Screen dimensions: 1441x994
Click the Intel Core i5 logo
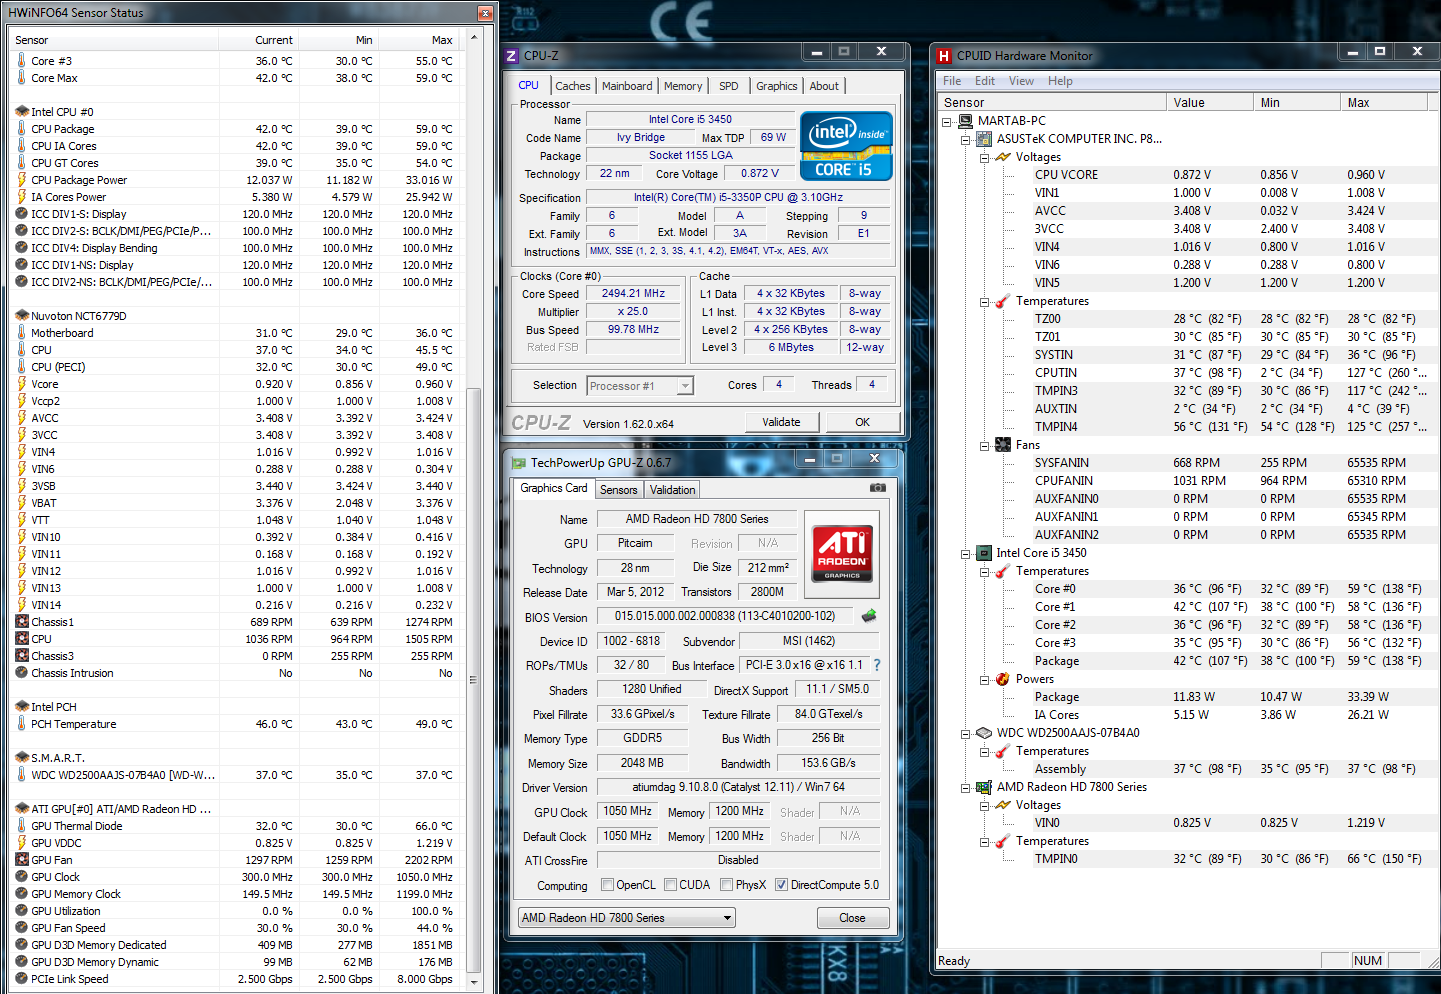point(846,146)
